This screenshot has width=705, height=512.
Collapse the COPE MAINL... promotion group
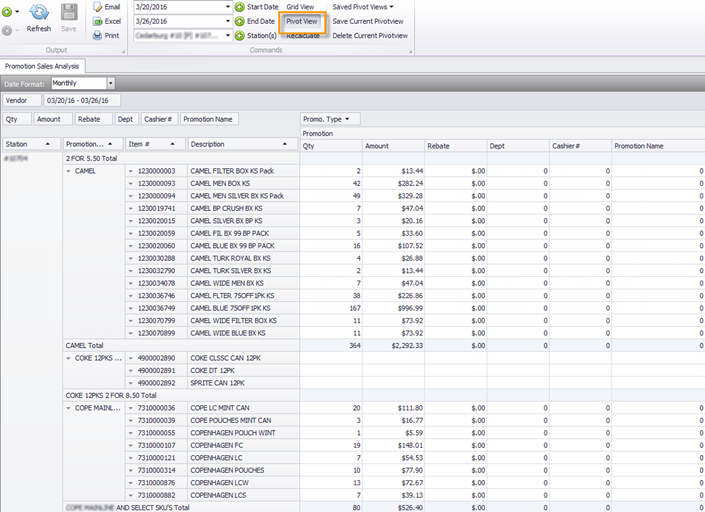point(68,408)
